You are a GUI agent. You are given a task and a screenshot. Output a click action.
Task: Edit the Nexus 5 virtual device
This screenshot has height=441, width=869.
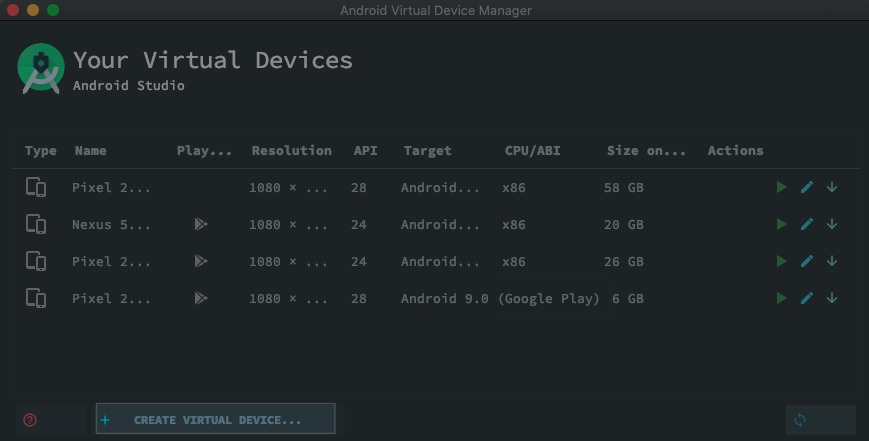pos(807,224)
